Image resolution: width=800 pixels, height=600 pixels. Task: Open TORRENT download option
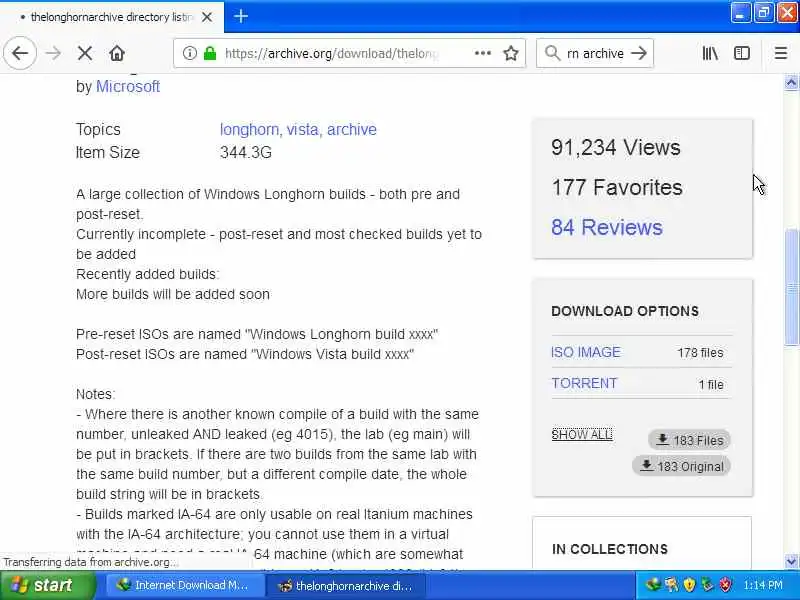pos(584,383)
